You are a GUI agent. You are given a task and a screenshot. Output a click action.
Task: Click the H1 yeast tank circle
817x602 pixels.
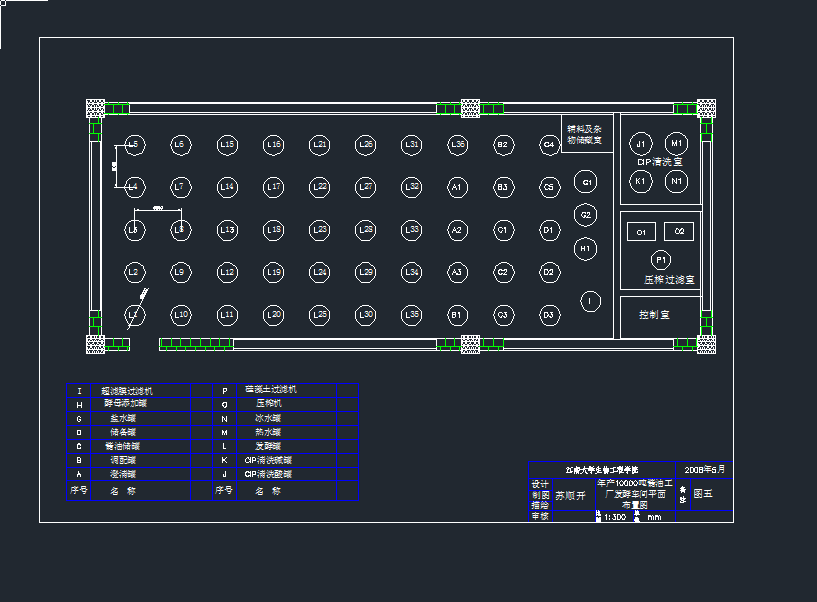[586, 248]
